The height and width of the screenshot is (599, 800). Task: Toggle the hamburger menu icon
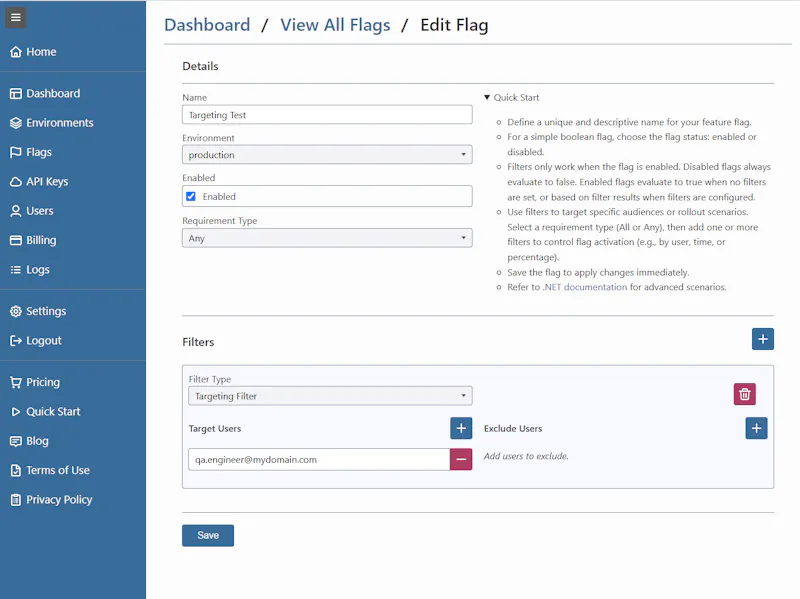pyautogui.click(x=16, y=18)
